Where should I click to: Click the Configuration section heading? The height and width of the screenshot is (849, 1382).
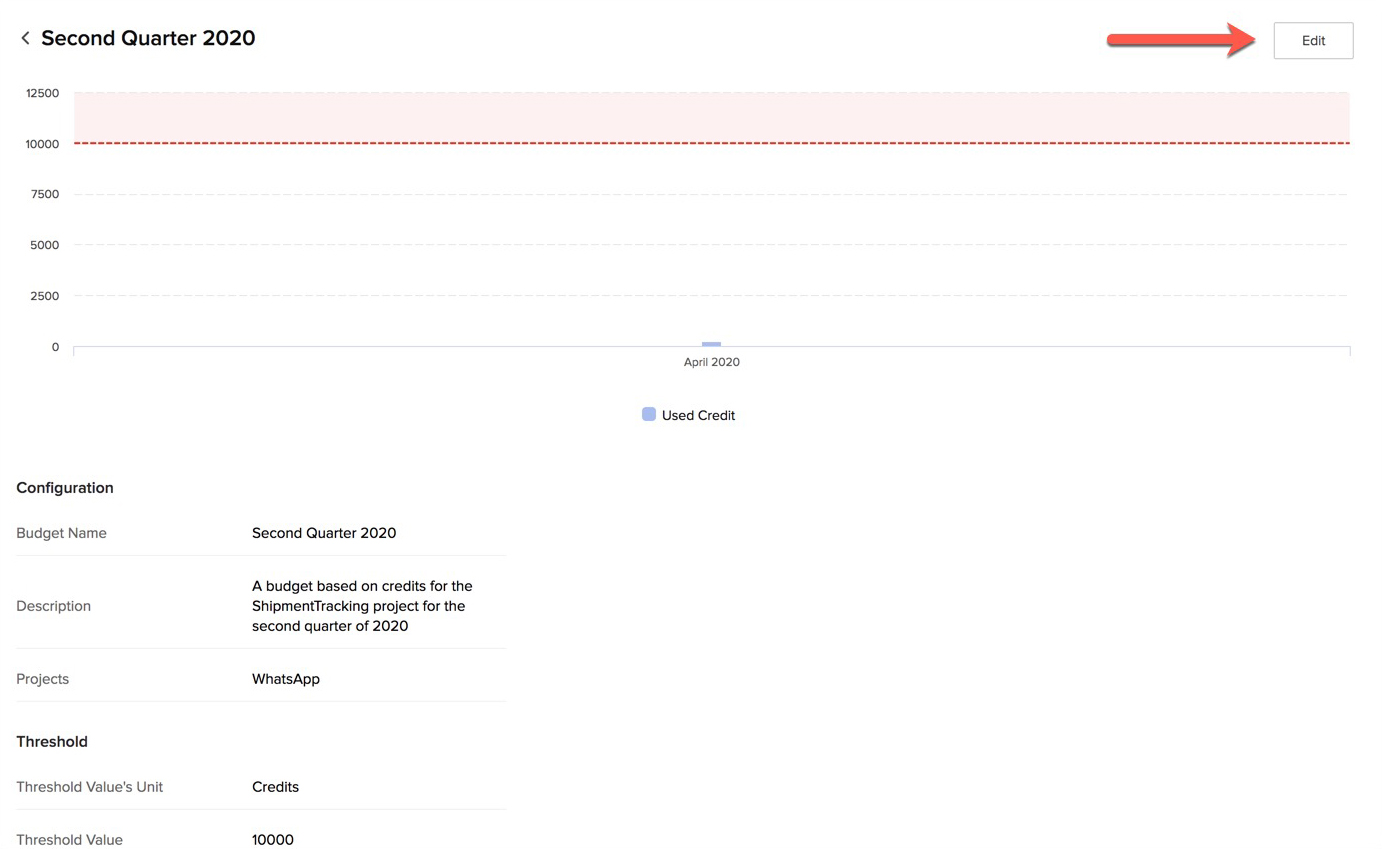(64, 487)
